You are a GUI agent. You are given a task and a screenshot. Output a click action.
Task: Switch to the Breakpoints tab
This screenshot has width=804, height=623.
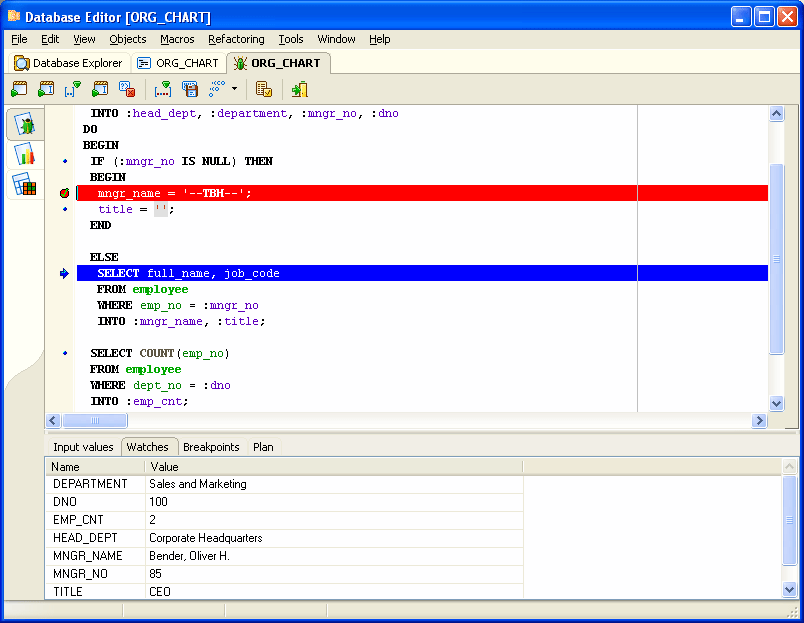pos(211,447)
